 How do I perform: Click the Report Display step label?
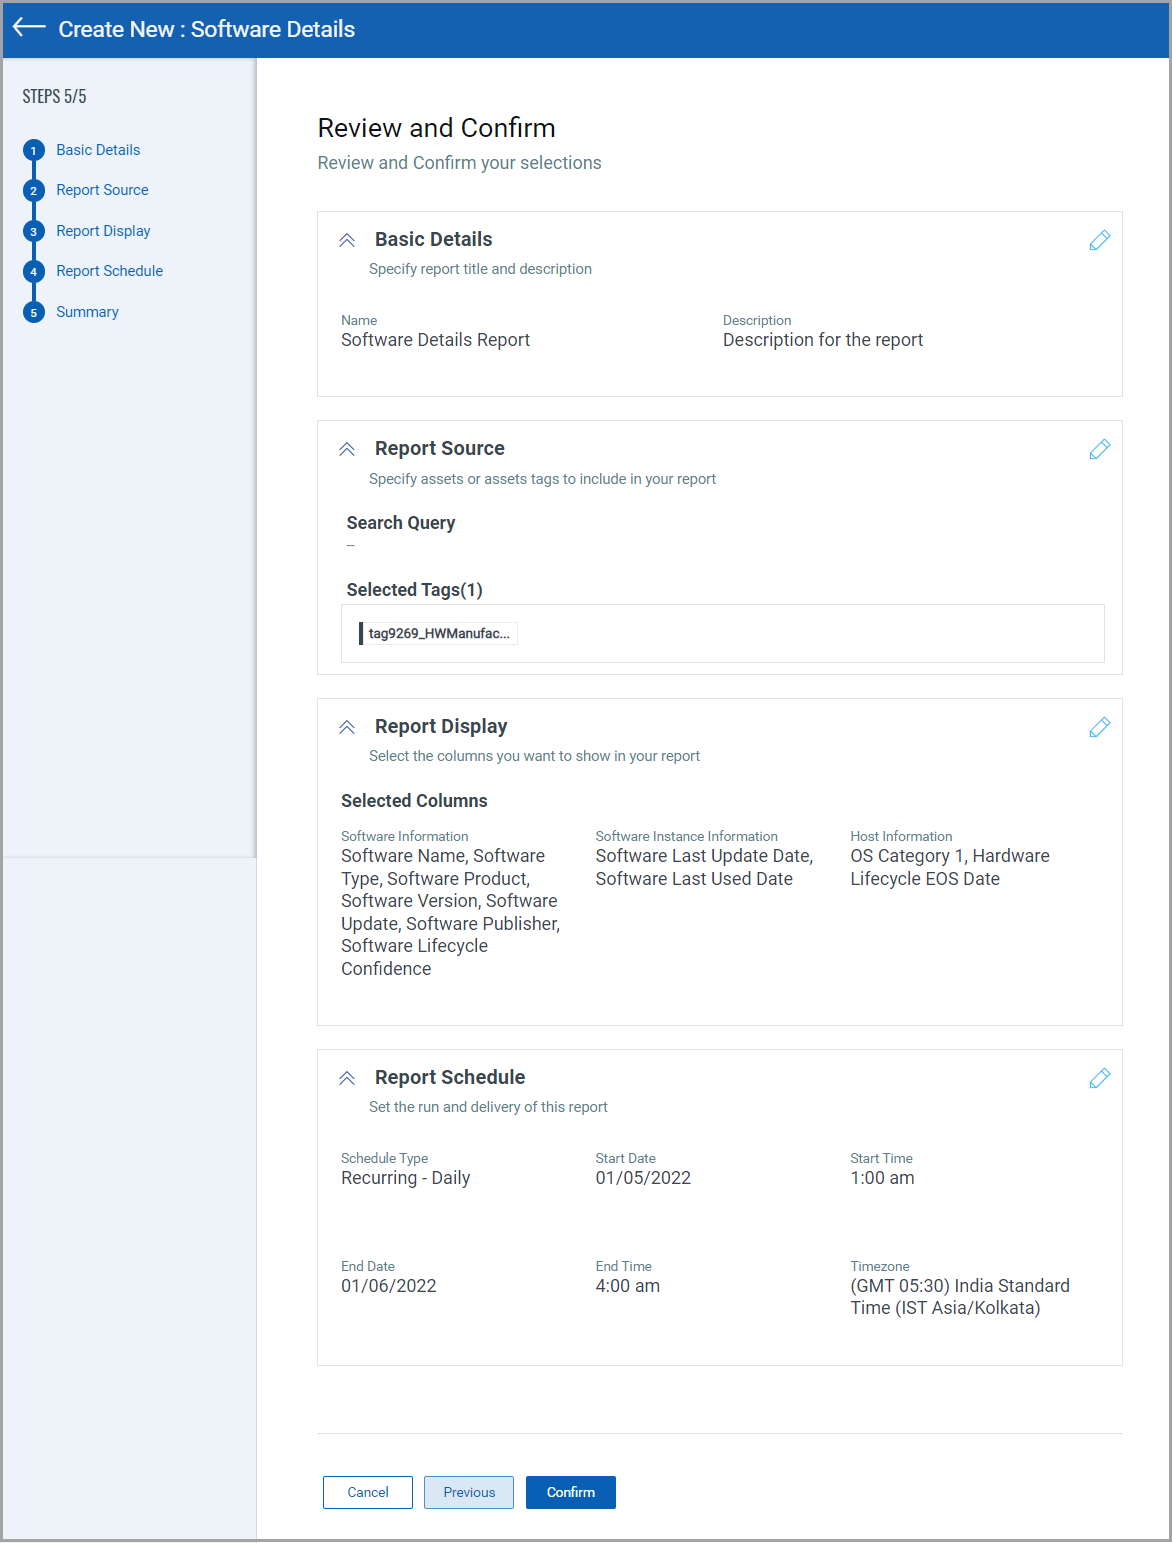103,230
